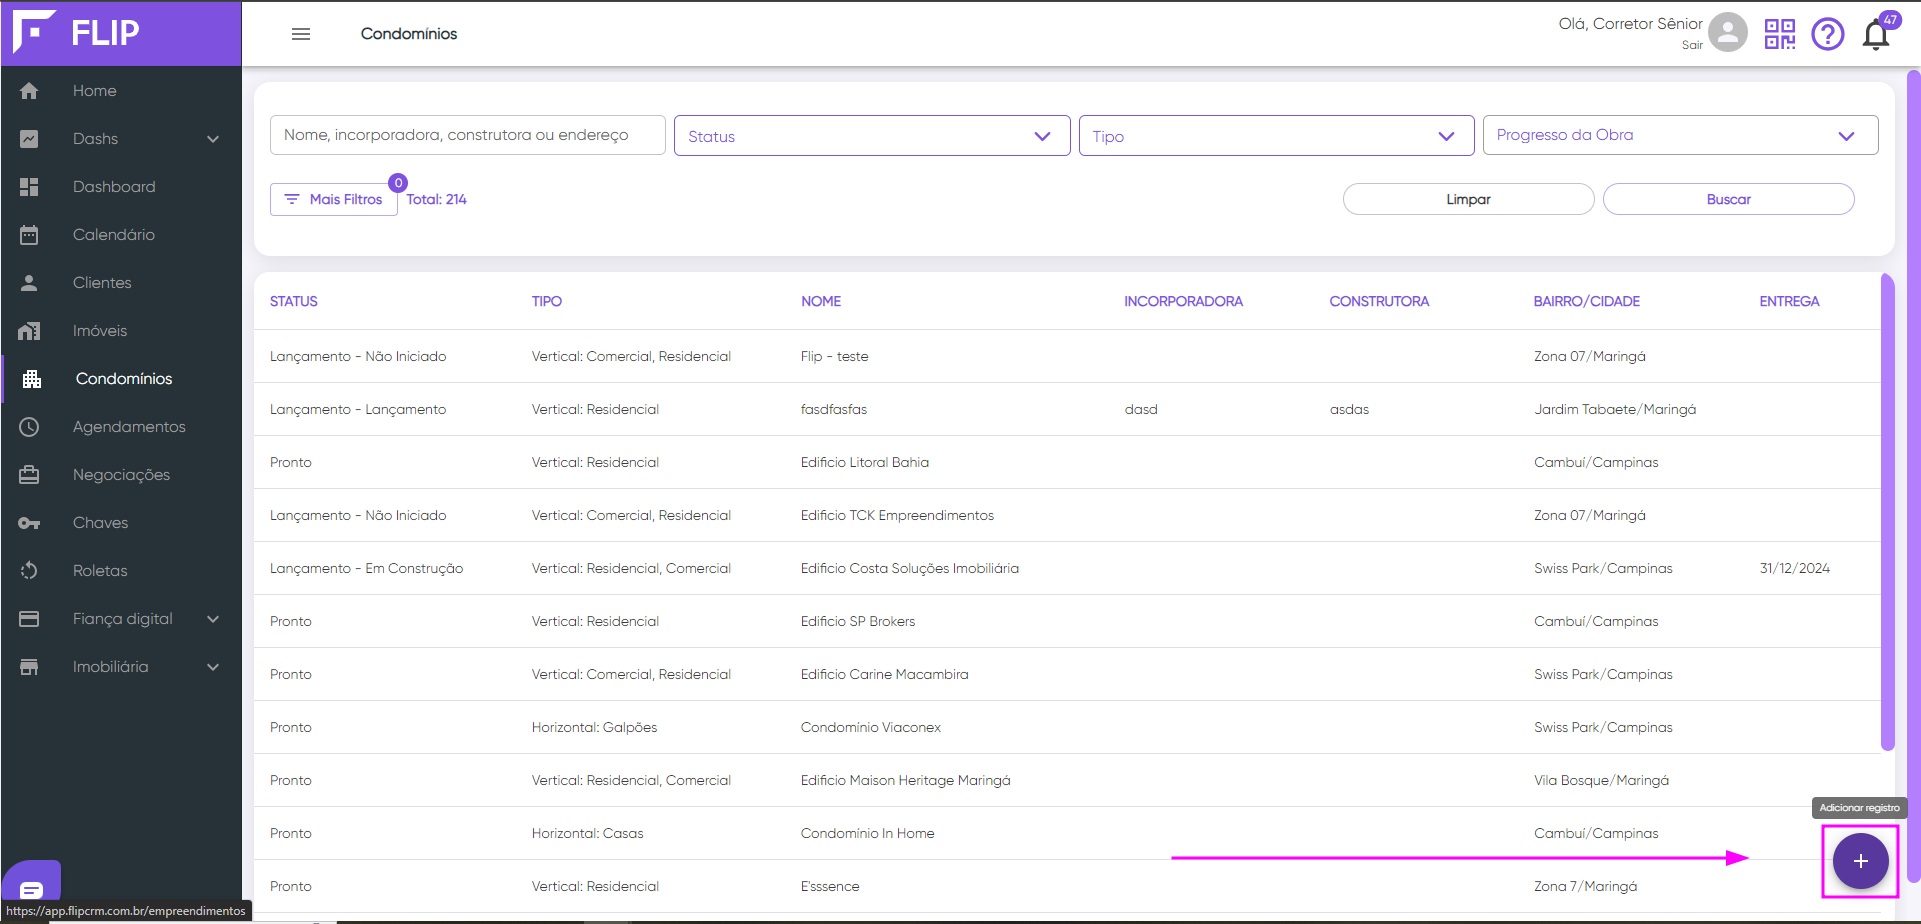Screen dimensions: 1921x924
Task: Sort by the BAIRRO/CIDADE column header
Action: coord(1587,301)
